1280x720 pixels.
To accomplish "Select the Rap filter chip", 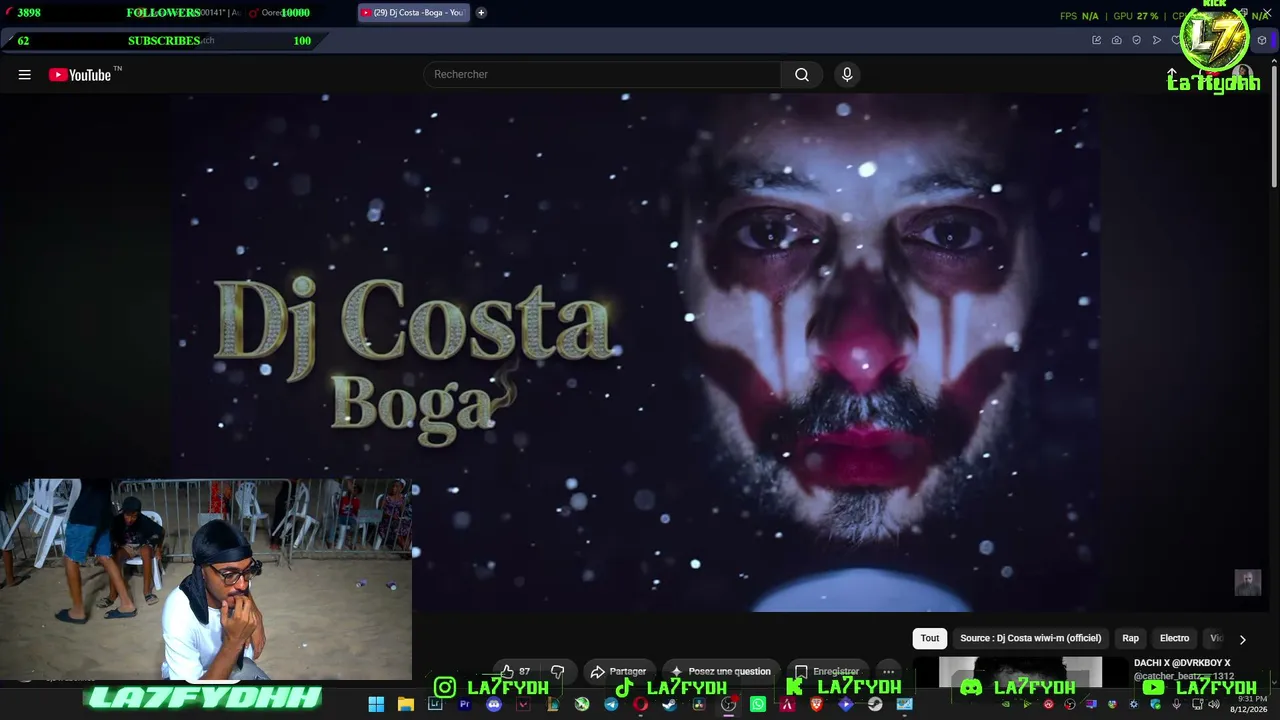I will 1130,638.
